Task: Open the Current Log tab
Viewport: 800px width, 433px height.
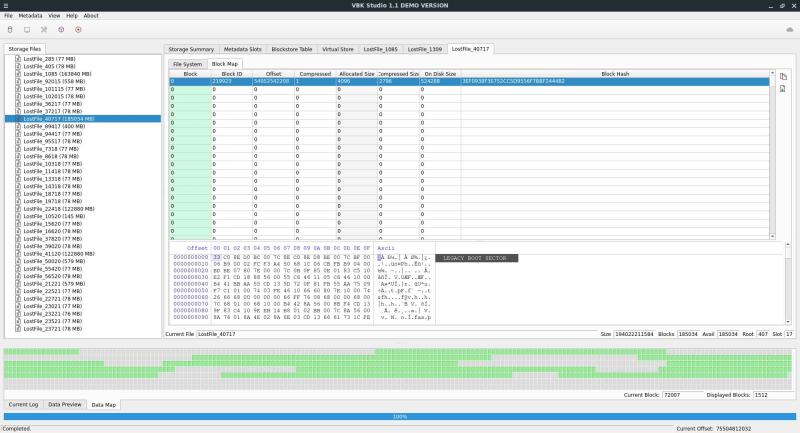Action: pyautogui.click(x=23, y=404)
